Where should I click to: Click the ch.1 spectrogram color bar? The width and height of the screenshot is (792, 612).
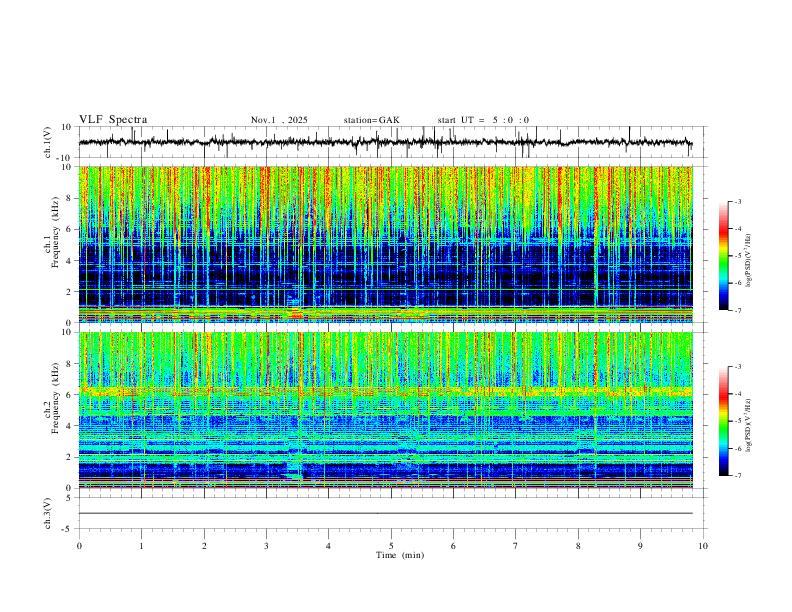(724, 256)
